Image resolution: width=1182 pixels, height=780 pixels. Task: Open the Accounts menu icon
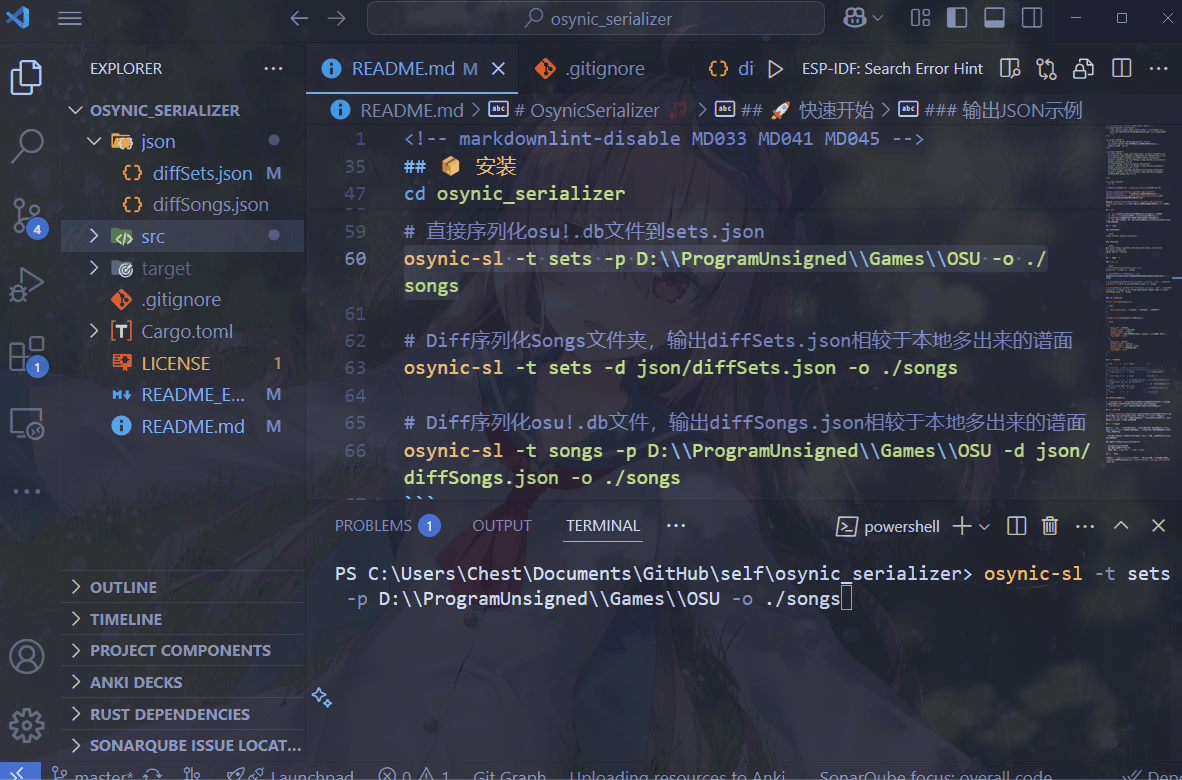(x=26, y=656)
